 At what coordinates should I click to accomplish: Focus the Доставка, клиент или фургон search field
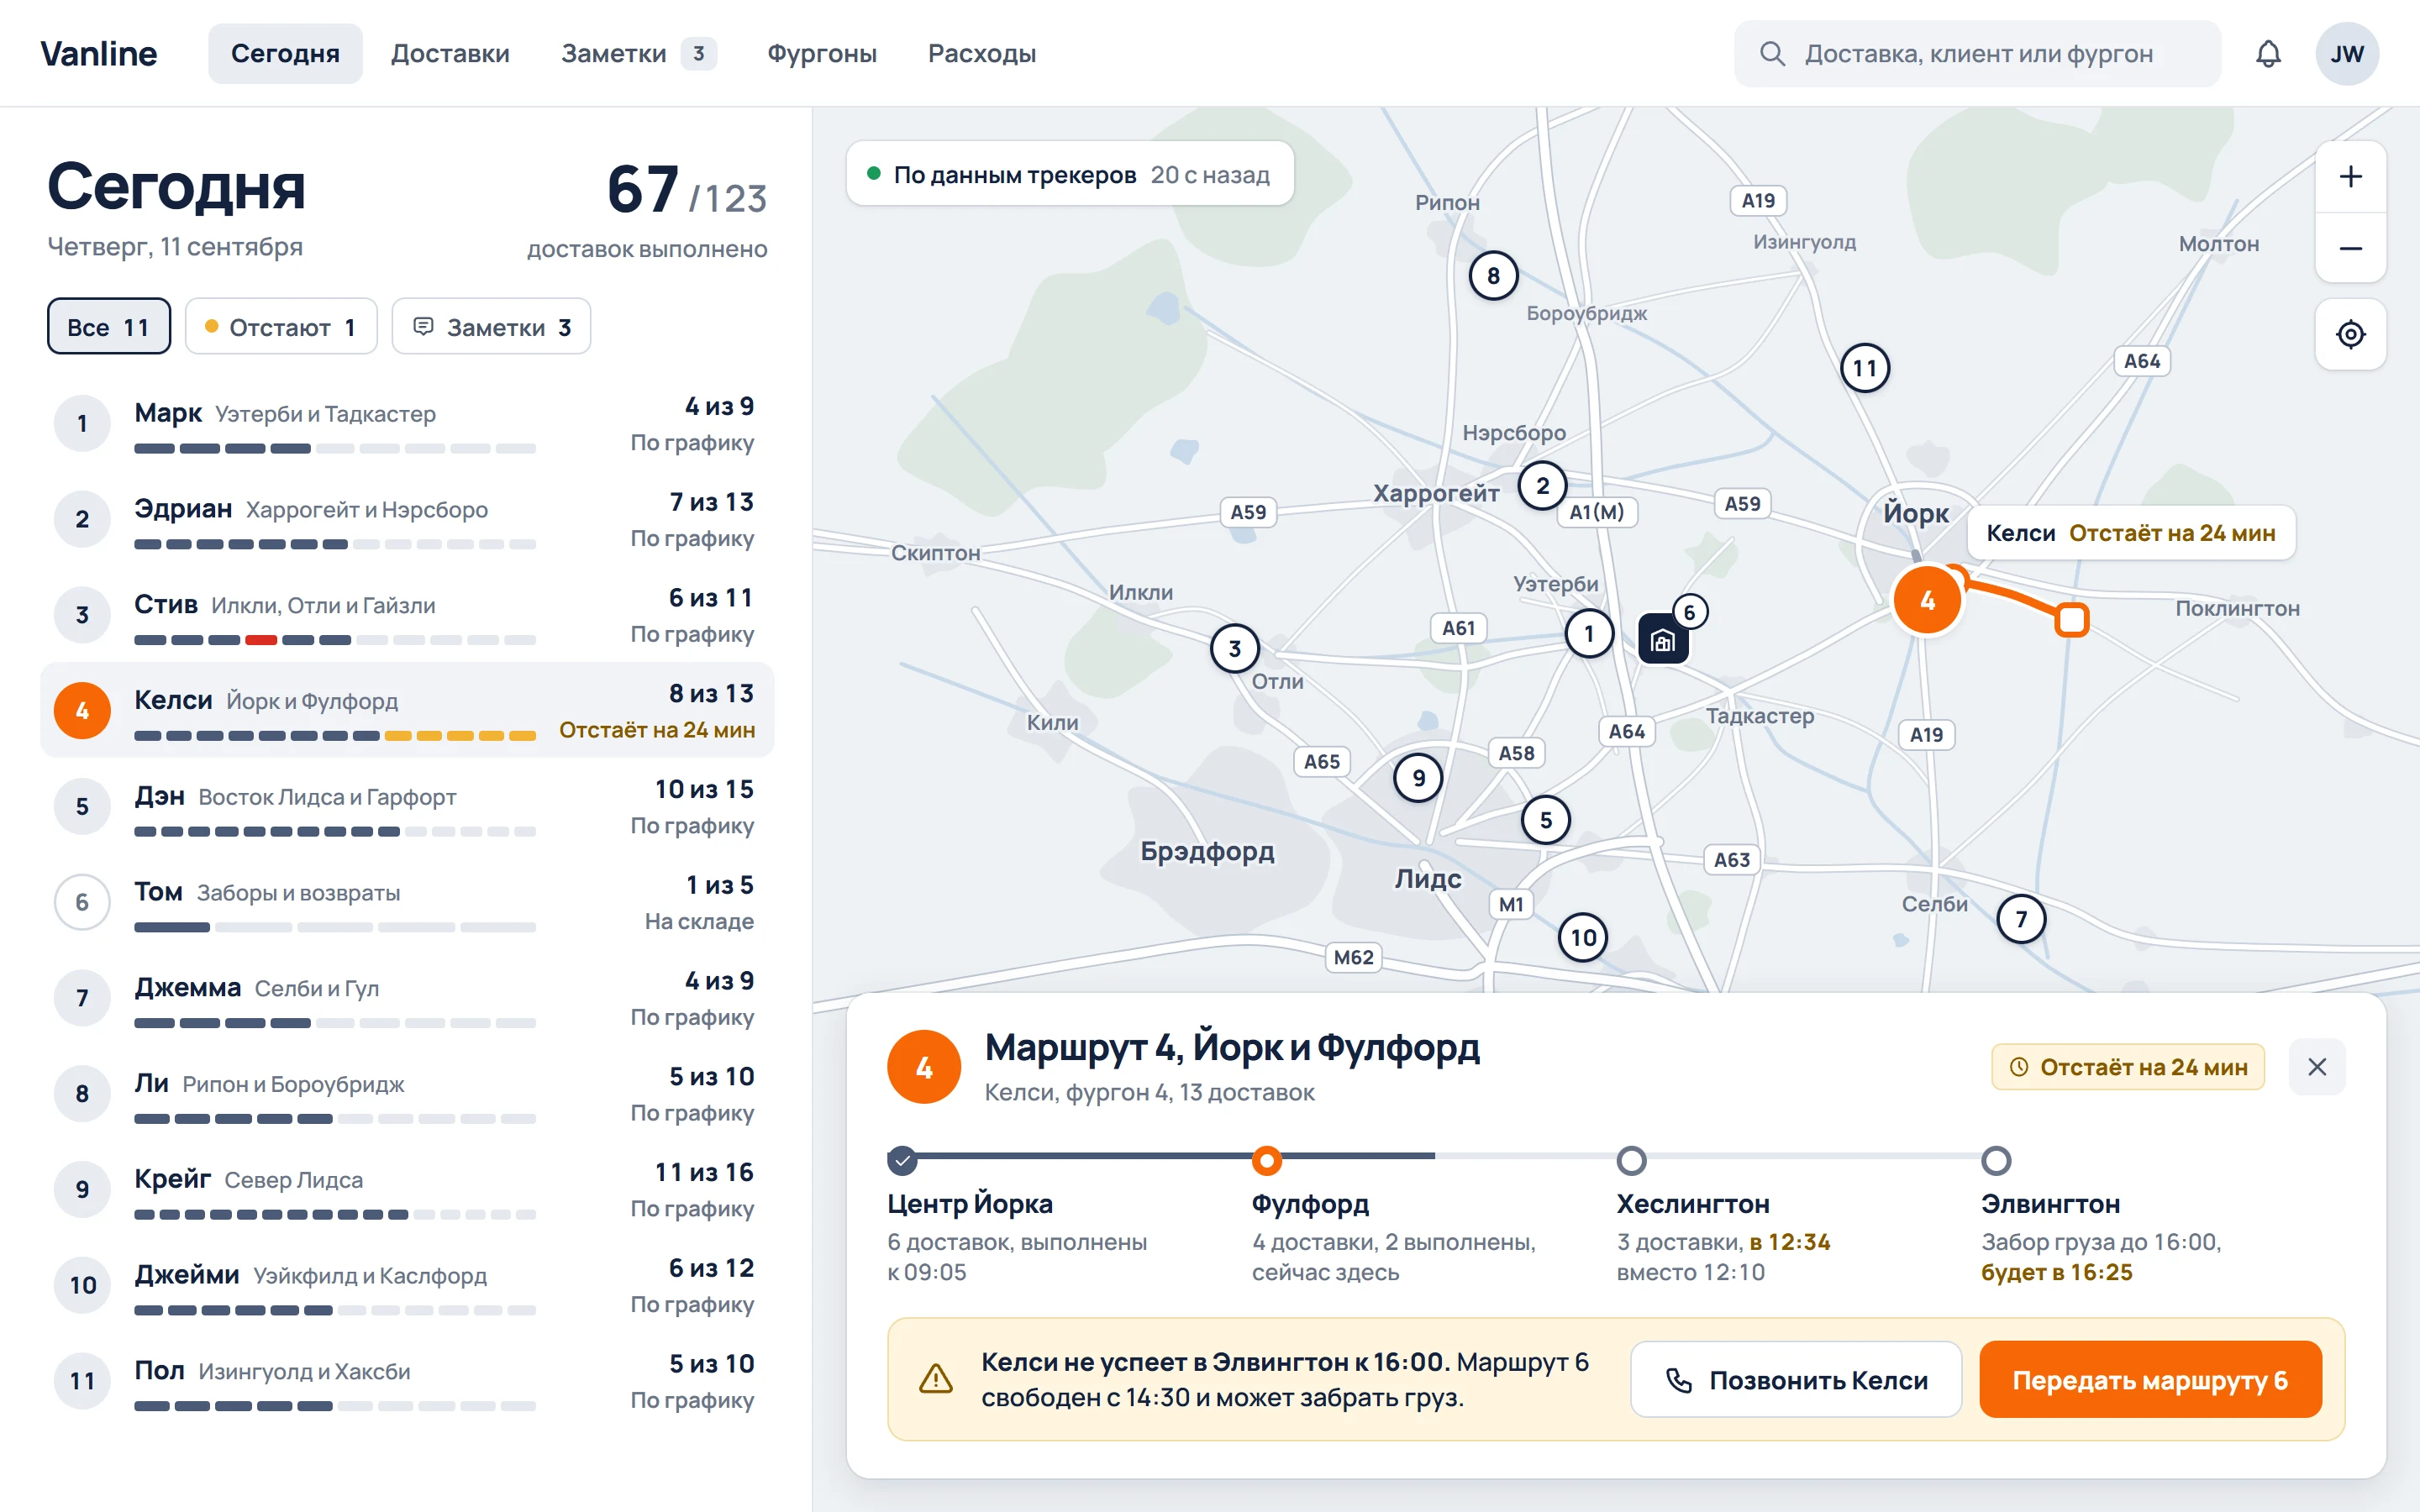1977,54
